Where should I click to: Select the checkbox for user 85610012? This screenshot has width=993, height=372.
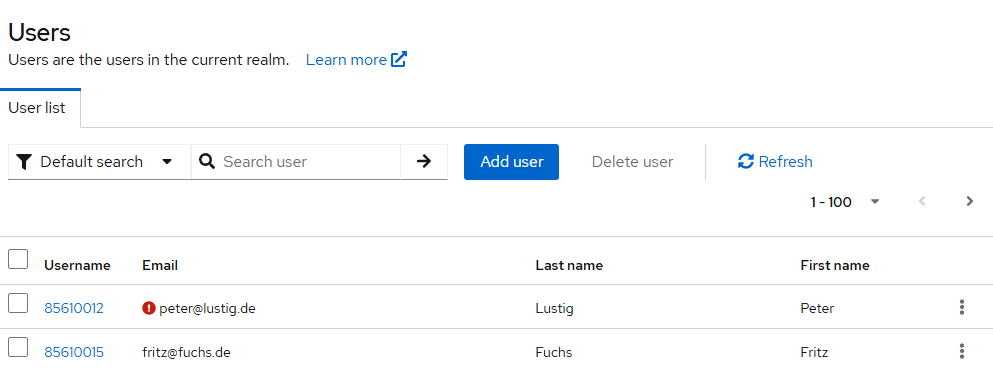coord(18,303)
